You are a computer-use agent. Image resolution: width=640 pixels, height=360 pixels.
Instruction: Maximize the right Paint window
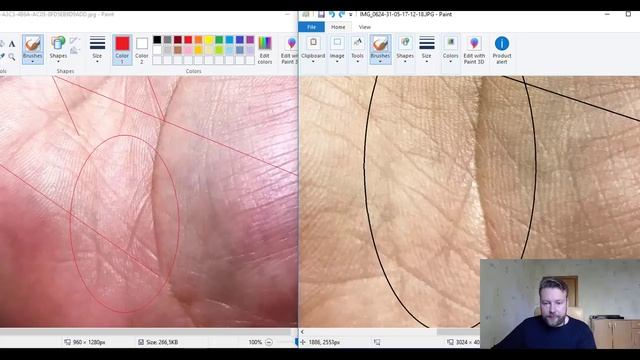click(x=628, y=14)
